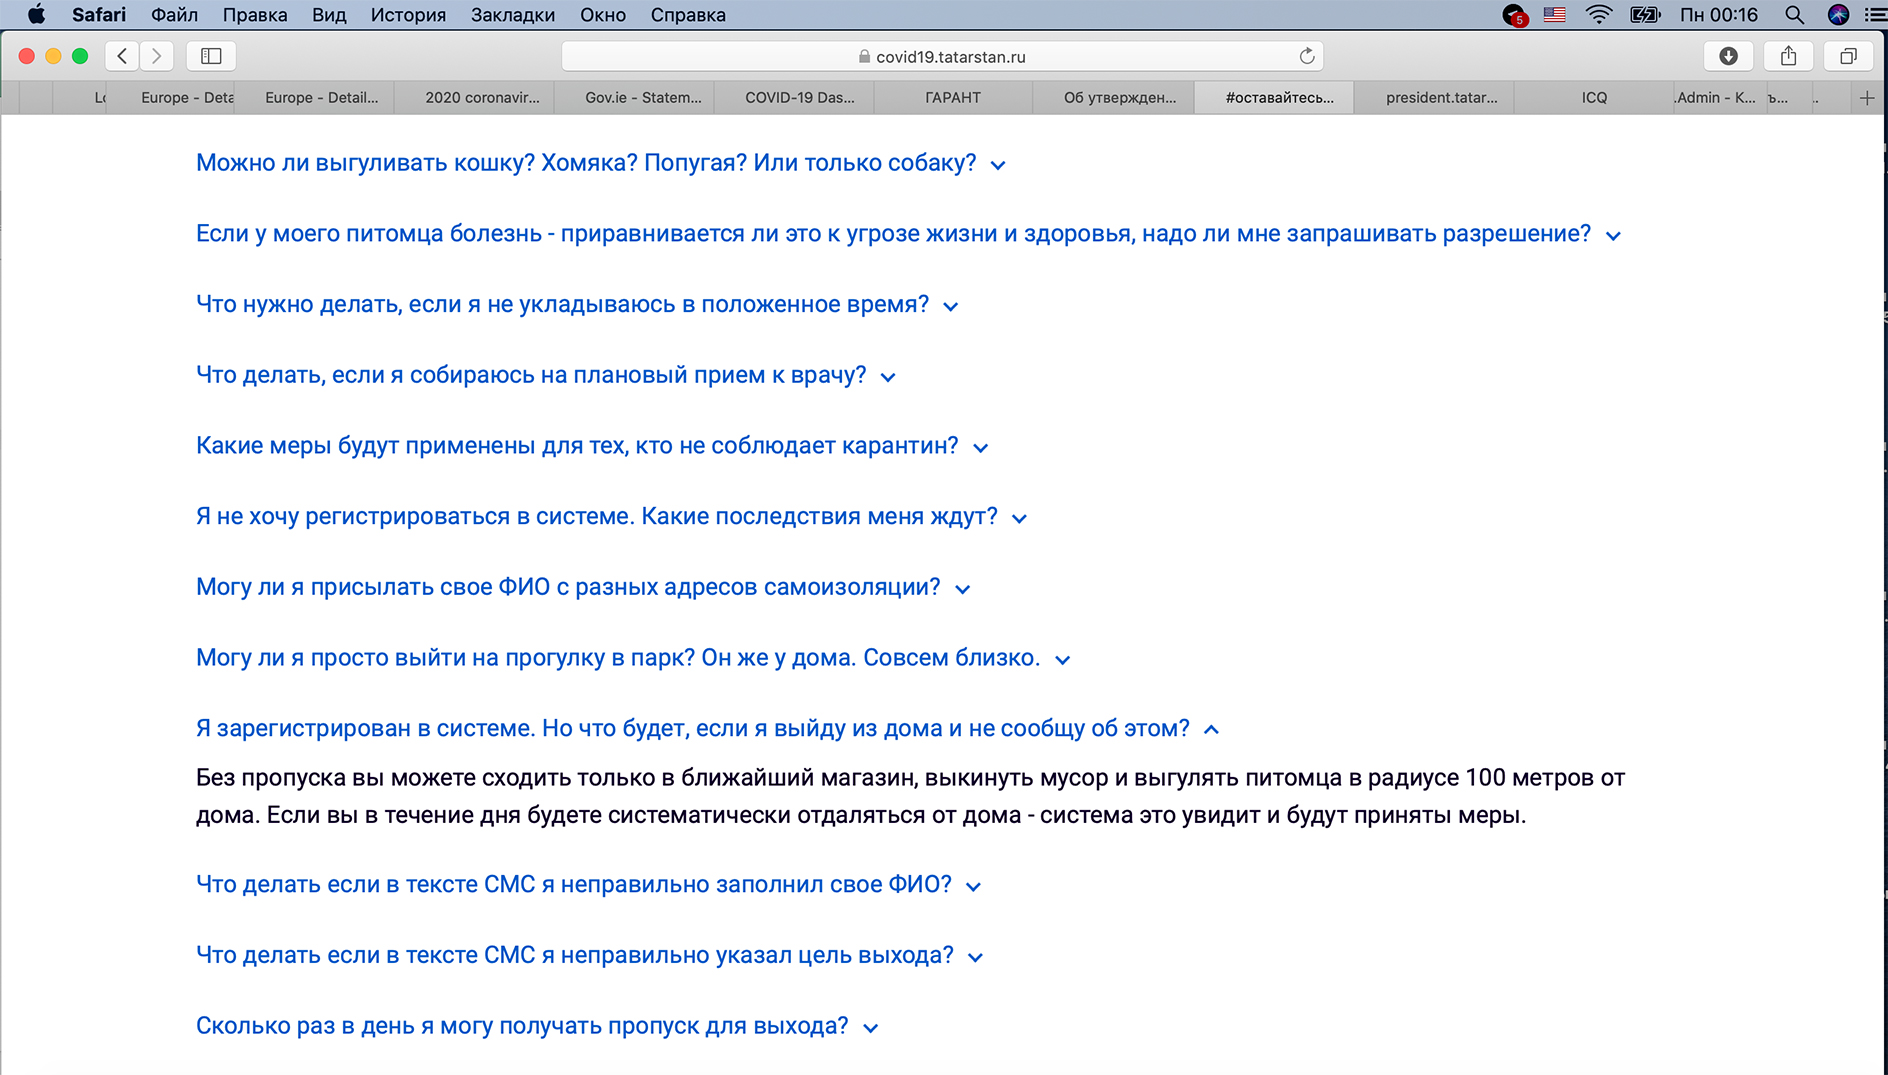Add a new tab with plus icon

point(1866,97)
